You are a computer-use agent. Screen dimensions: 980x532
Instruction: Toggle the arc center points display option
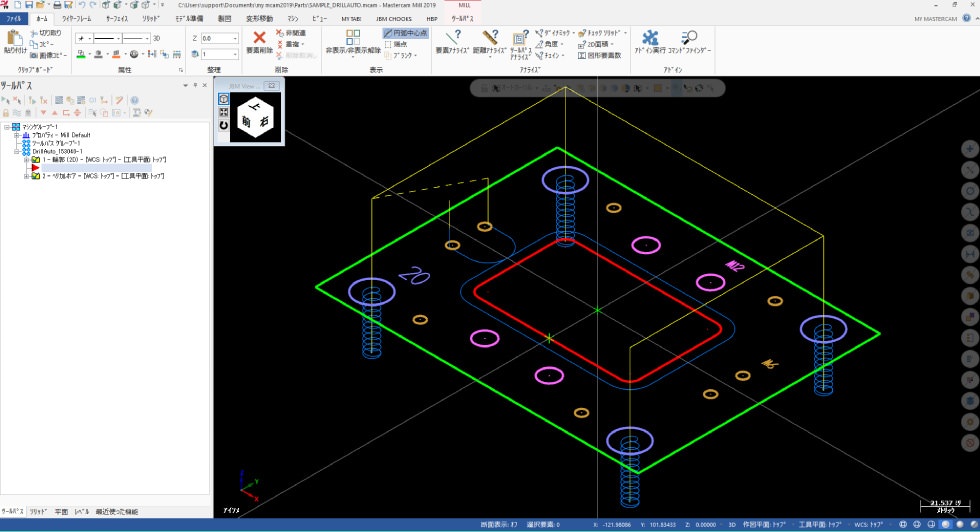coord(405,33)
